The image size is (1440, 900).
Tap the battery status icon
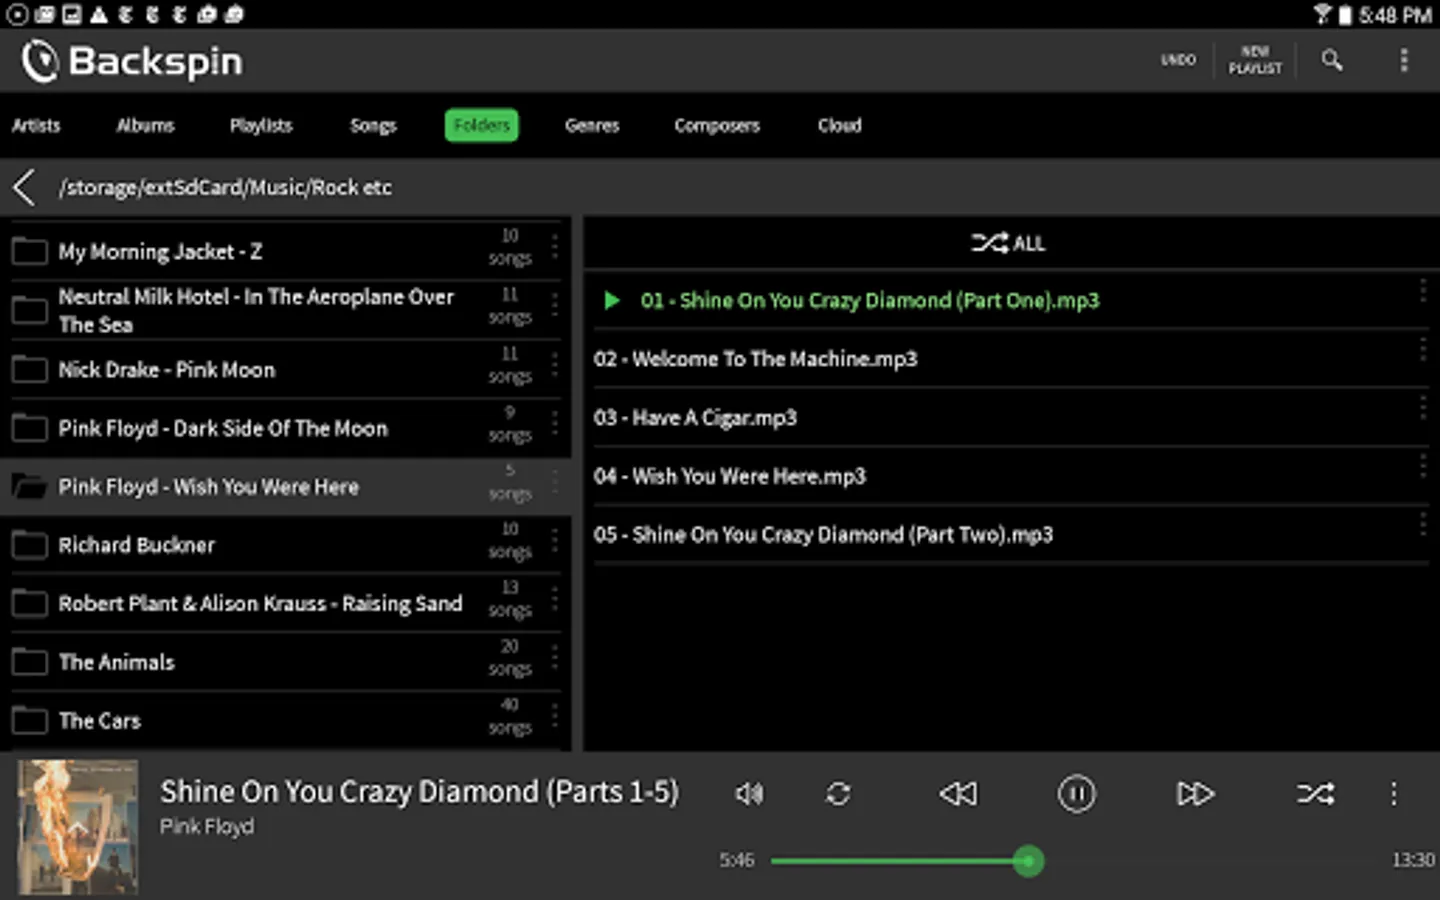tap(1345, 15)
